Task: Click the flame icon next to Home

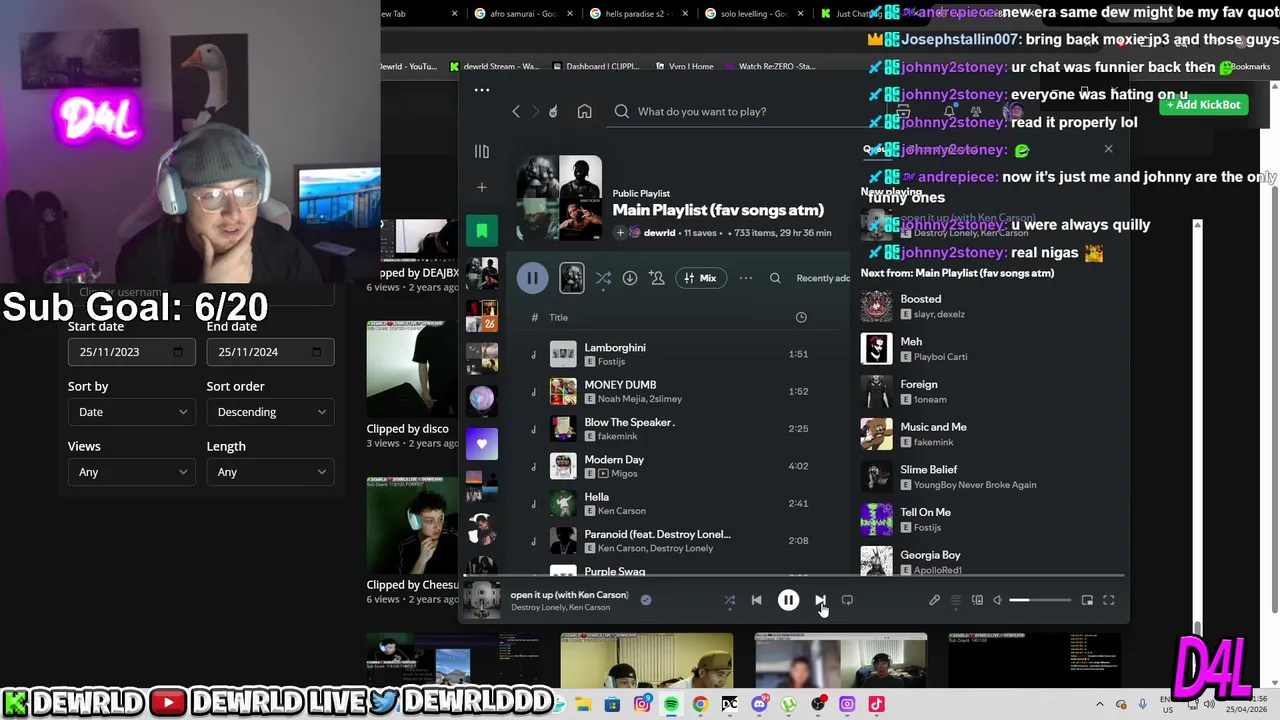Action: coord(553,111)
